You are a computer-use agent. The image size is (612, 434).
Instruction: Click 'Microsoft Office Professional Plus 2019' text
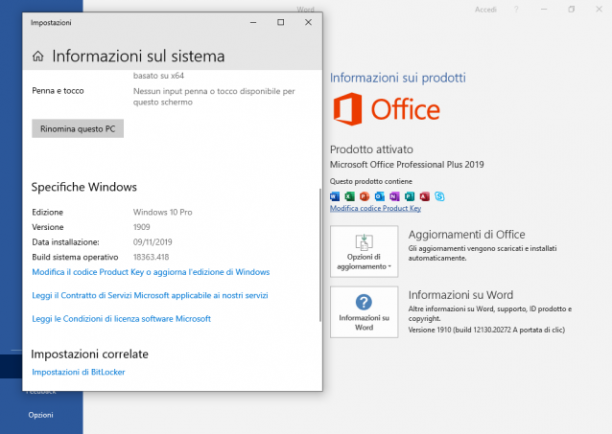(407, 165)
